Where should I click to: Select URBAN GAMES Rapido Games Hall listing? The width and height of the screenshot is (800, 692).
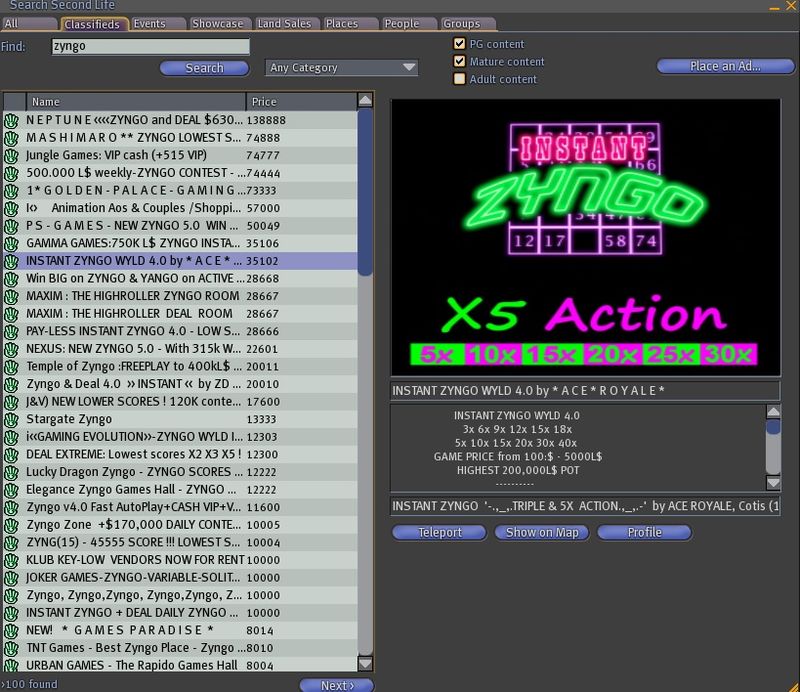tap(181, 666)
